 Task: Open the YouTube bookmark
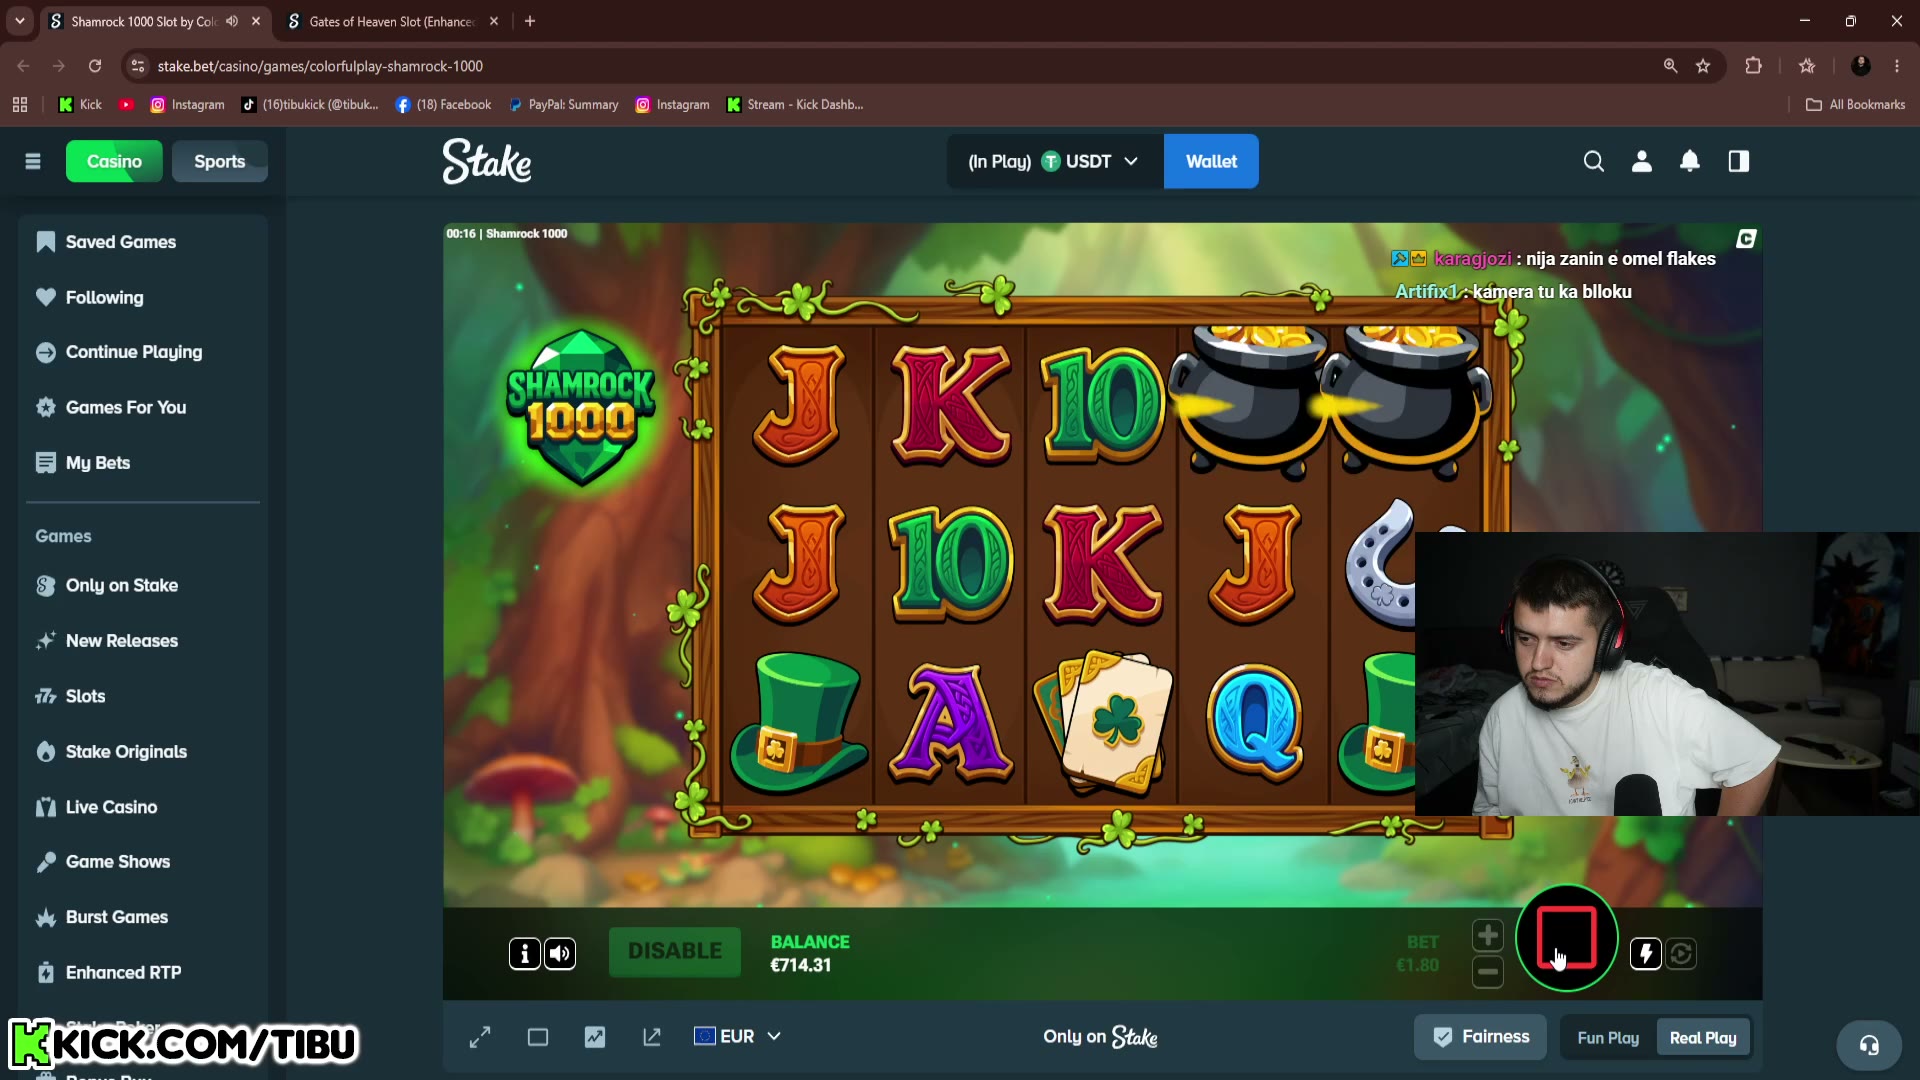pos(126,104)
